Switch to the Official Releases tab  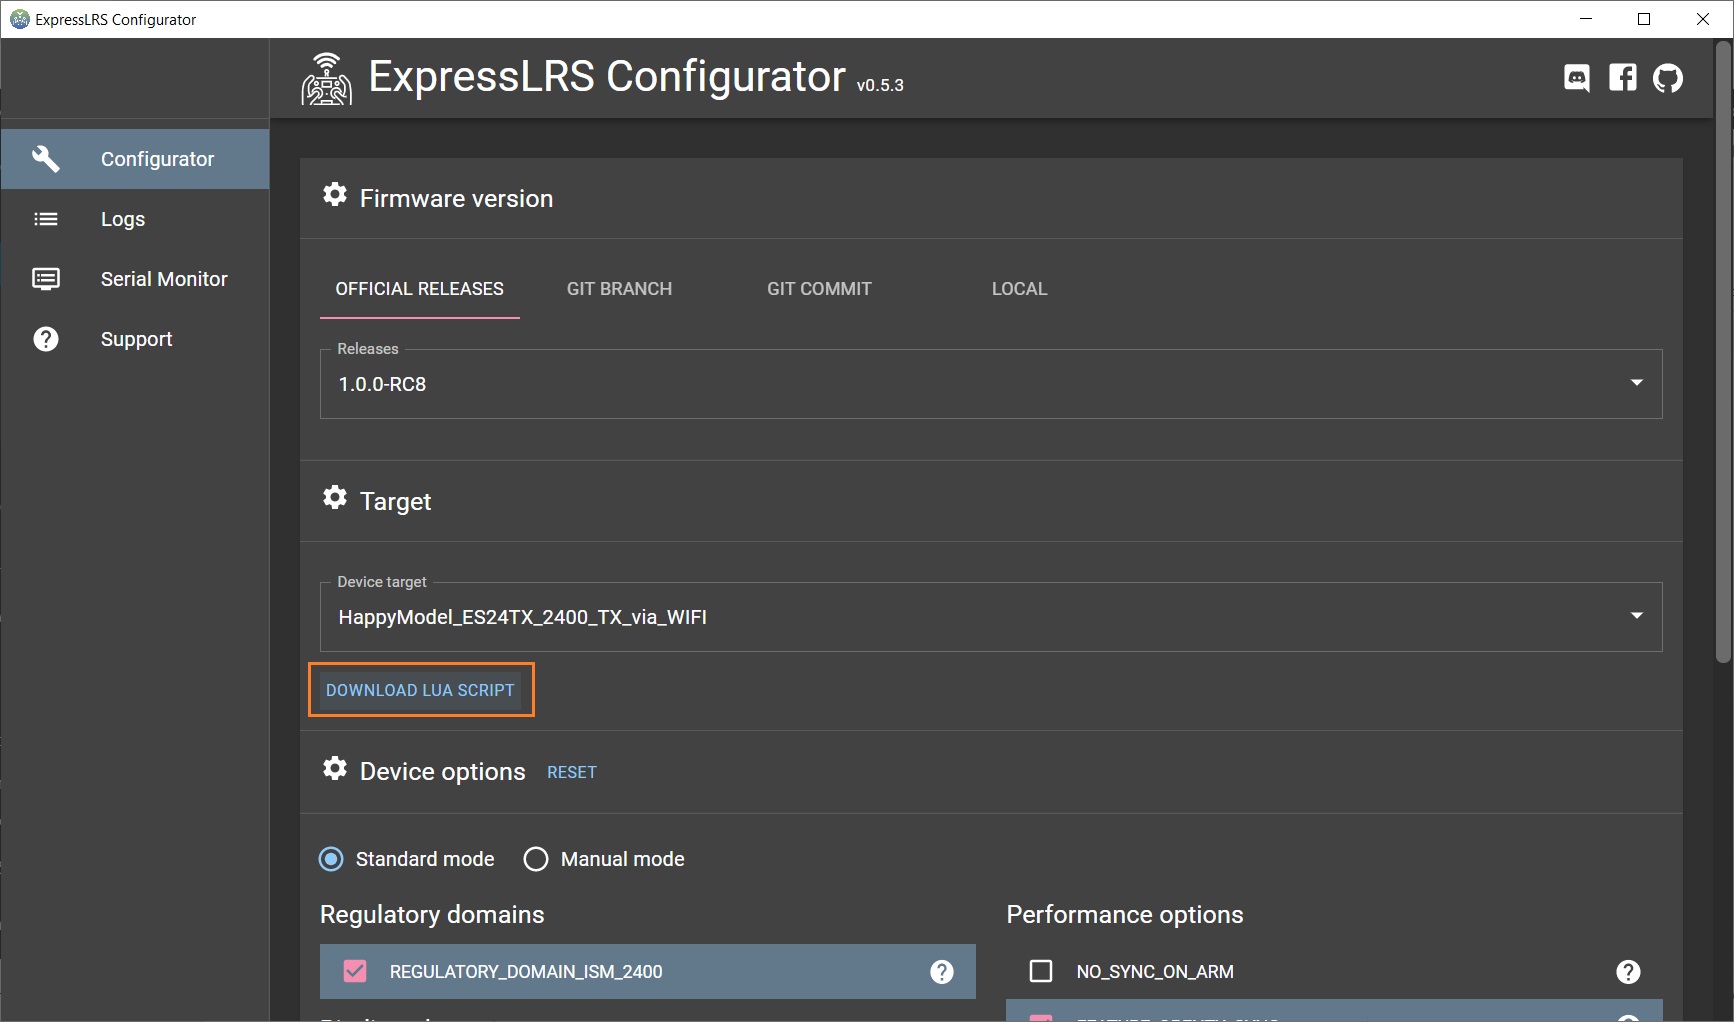pos(420,289)
